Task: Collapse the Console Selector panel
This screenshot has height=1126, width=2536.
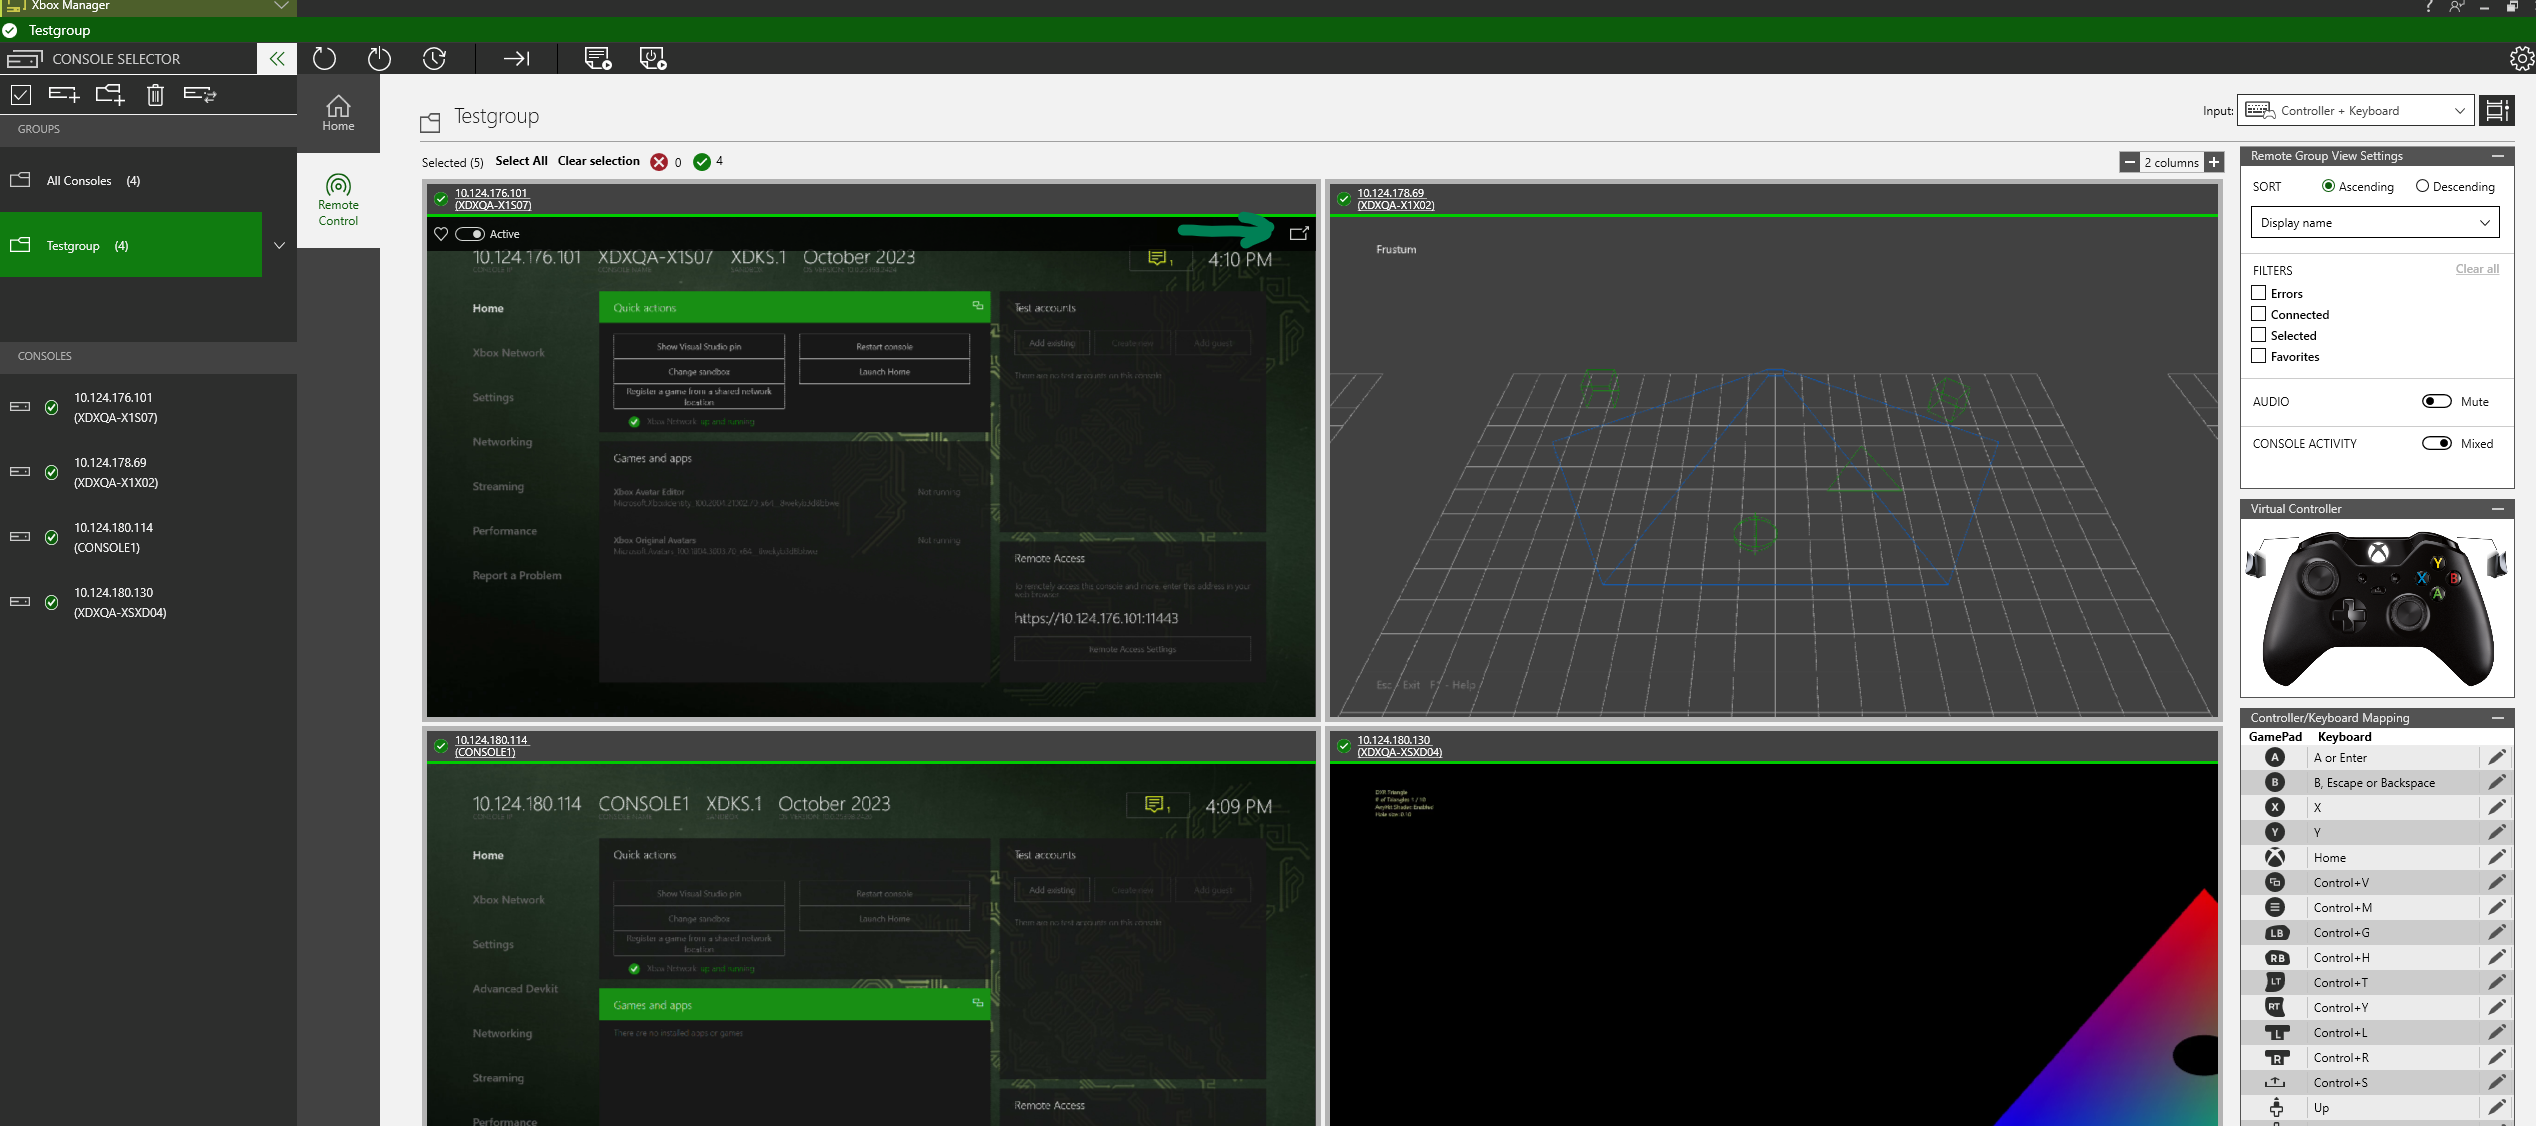Action: pos(277,59)
